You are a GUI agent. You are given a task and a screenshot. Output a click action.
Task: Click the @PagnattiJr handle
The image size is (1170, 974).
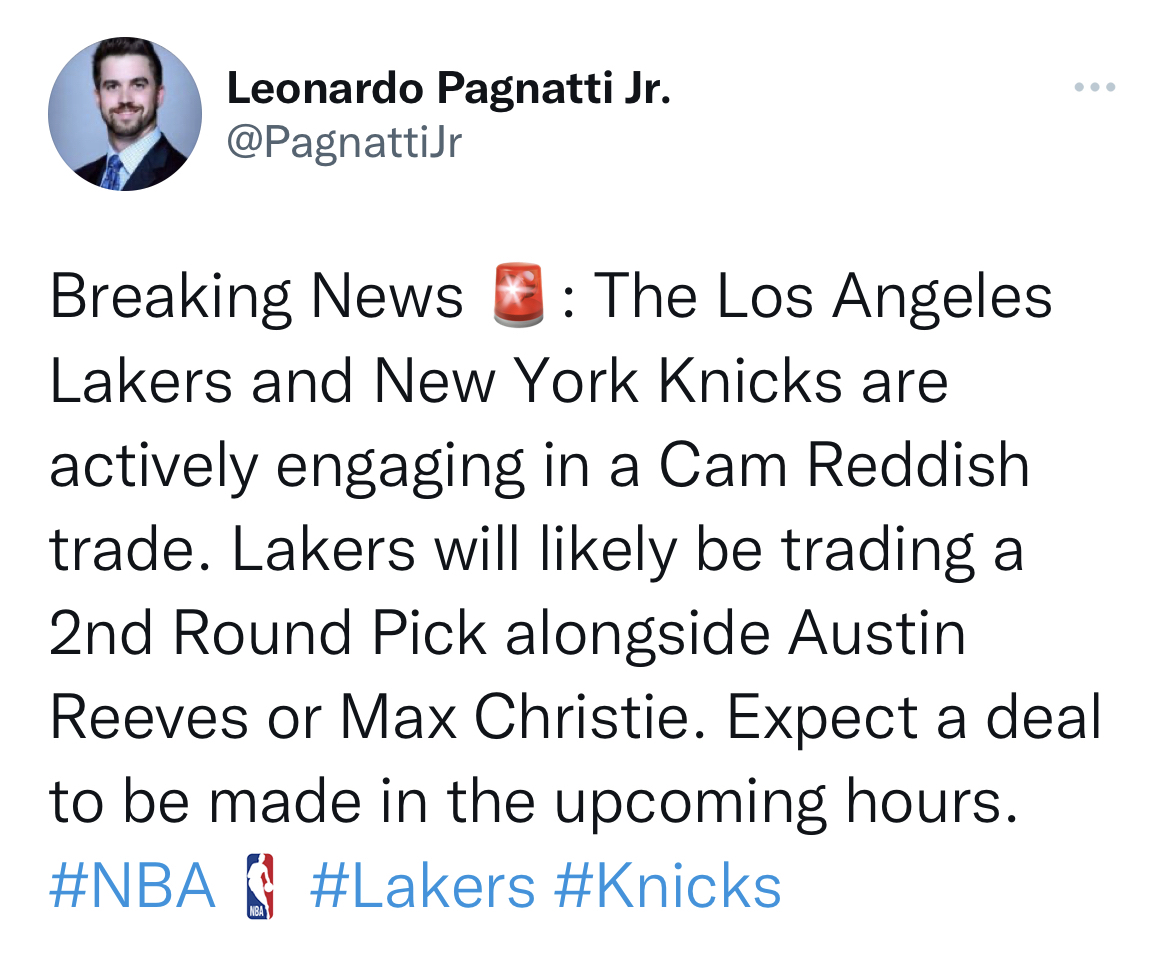coord(344,142)
